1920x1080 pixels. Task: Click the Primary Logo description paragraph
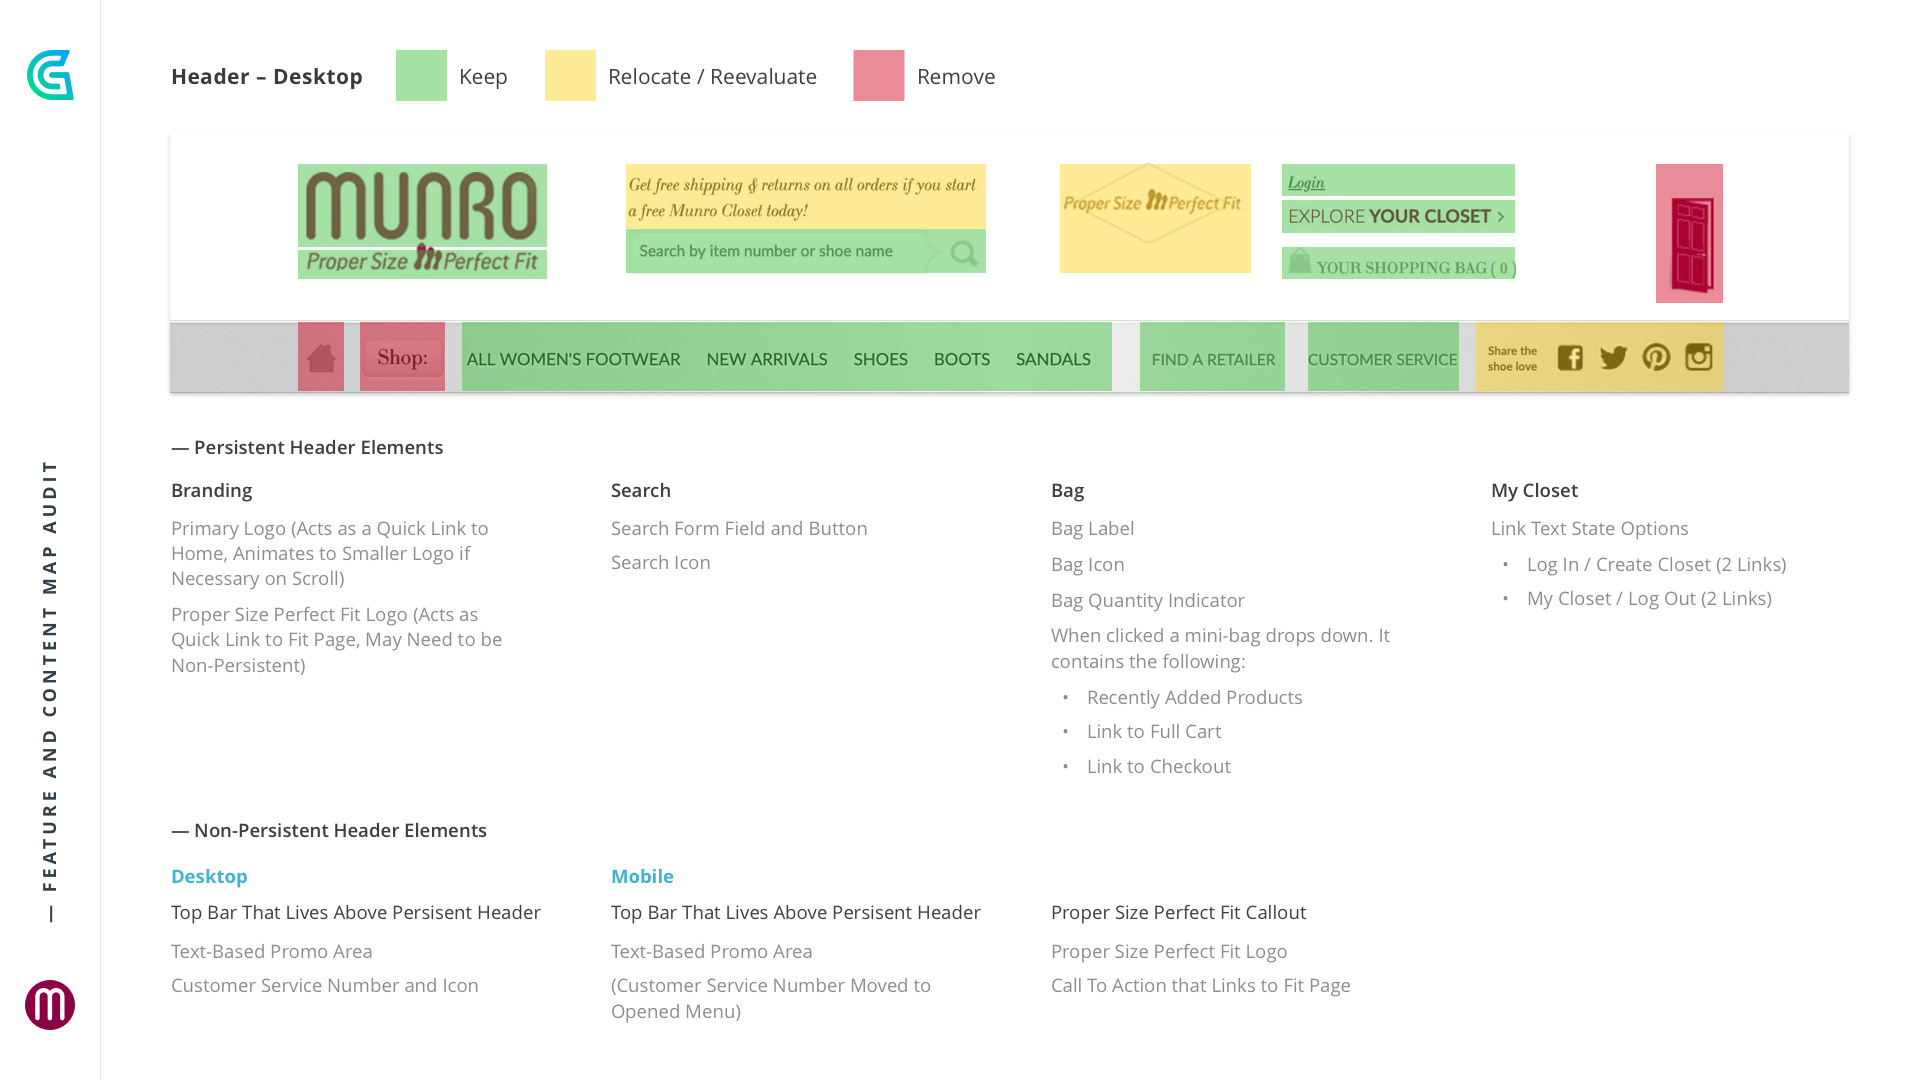[x=330, y=553]
